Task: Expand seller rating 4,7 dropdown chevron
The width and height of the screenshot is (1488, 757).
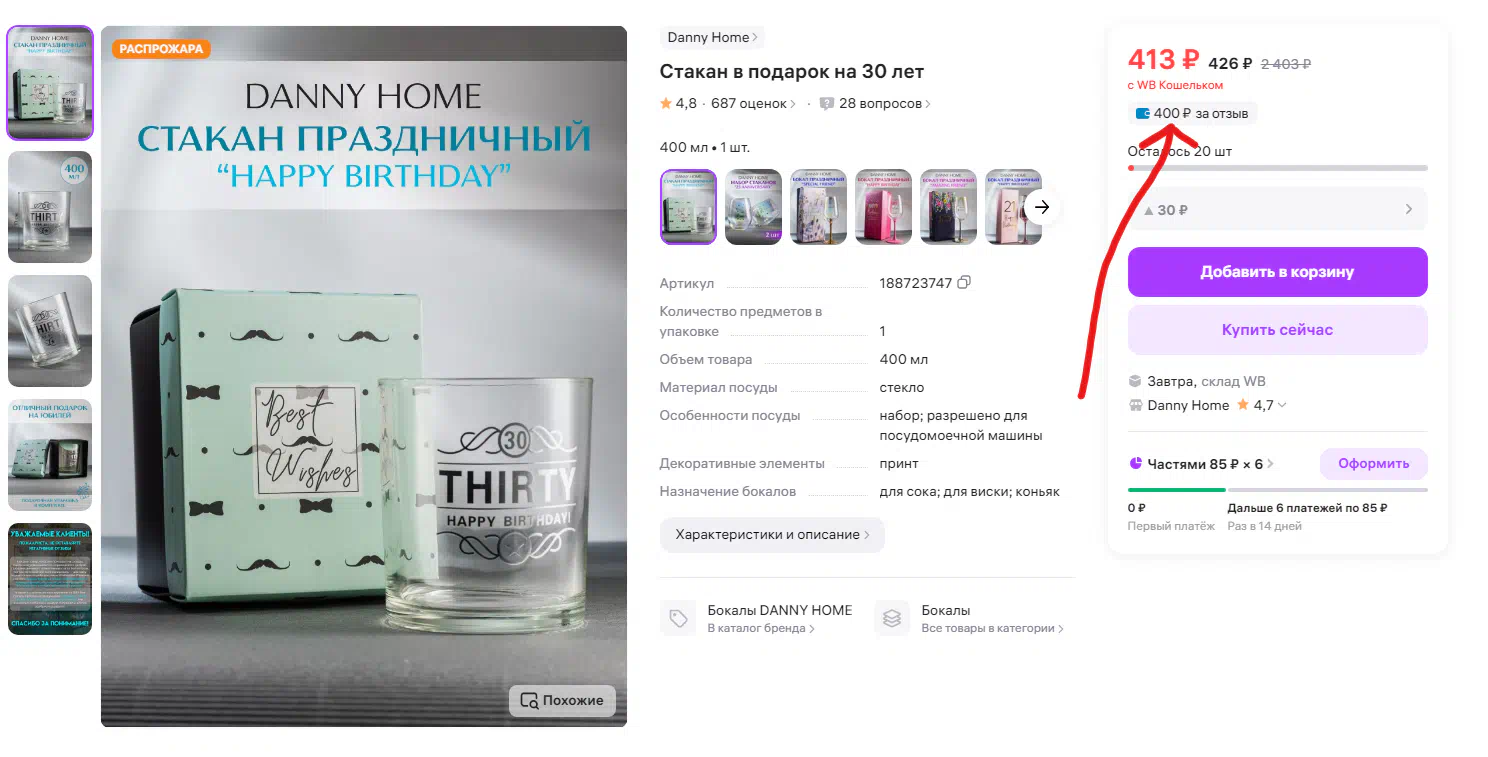Action: click(x=1282, y=405)
